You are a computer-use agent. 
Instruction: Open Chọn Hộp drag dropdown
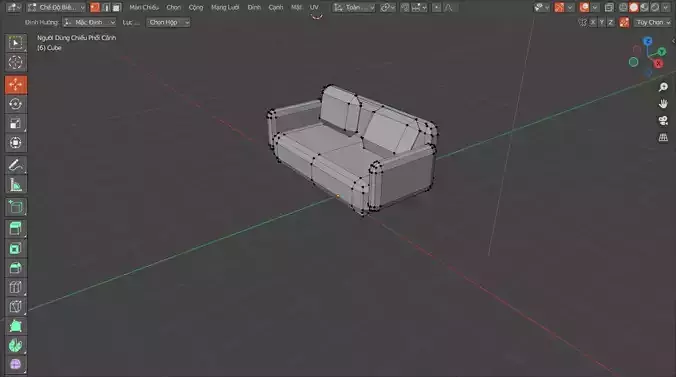[x=168, y=22]
